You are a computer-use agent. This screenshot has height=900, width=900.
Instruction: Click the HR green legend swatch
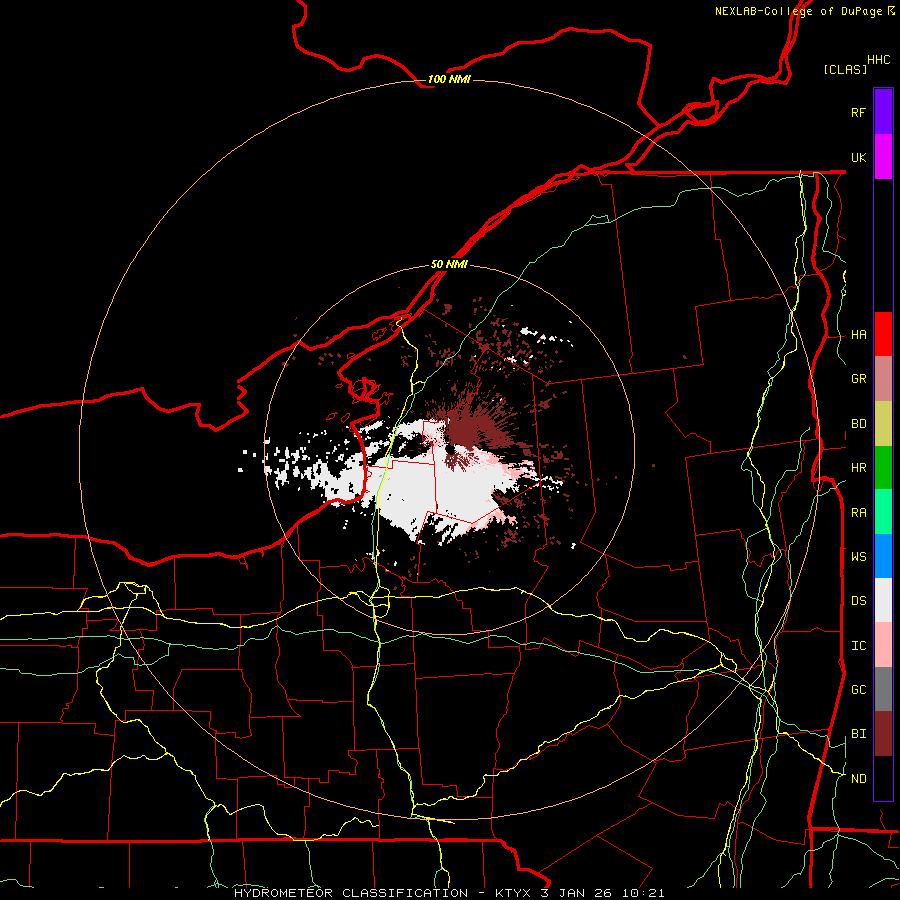pyautogui.click(x=883, y=467)
